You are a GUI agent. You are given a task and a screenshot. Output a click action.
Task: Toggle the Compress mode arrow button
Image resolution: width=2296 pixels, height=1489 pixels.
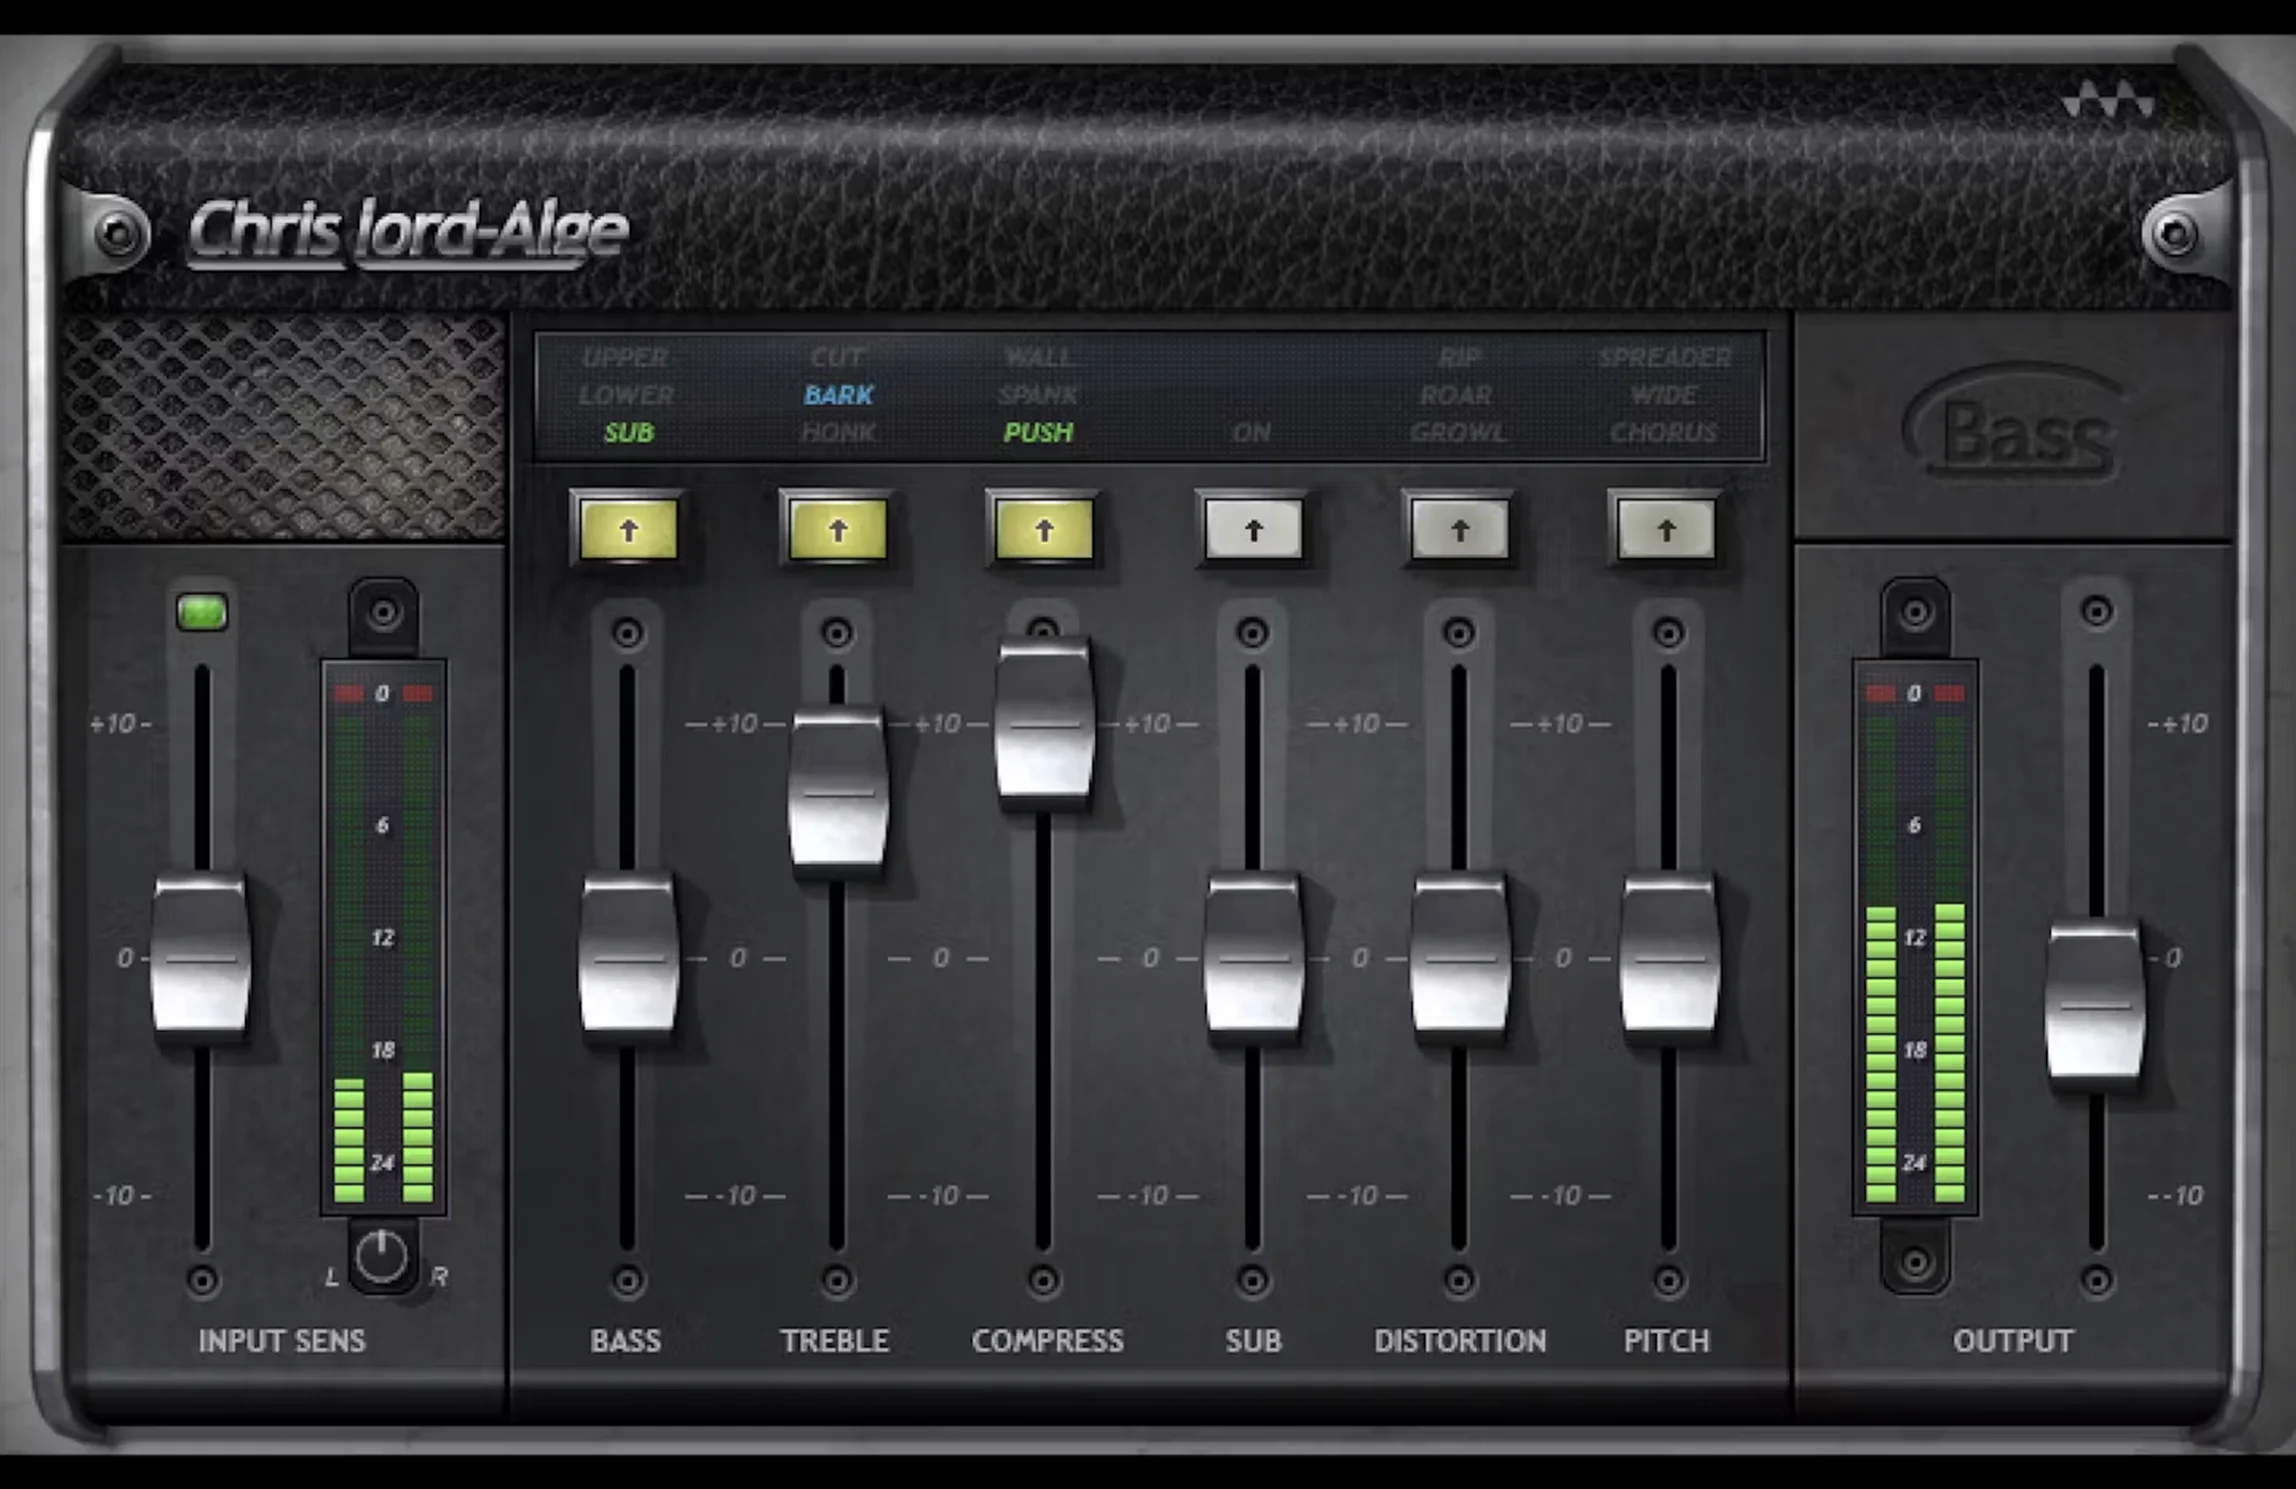click(1043, 530)
